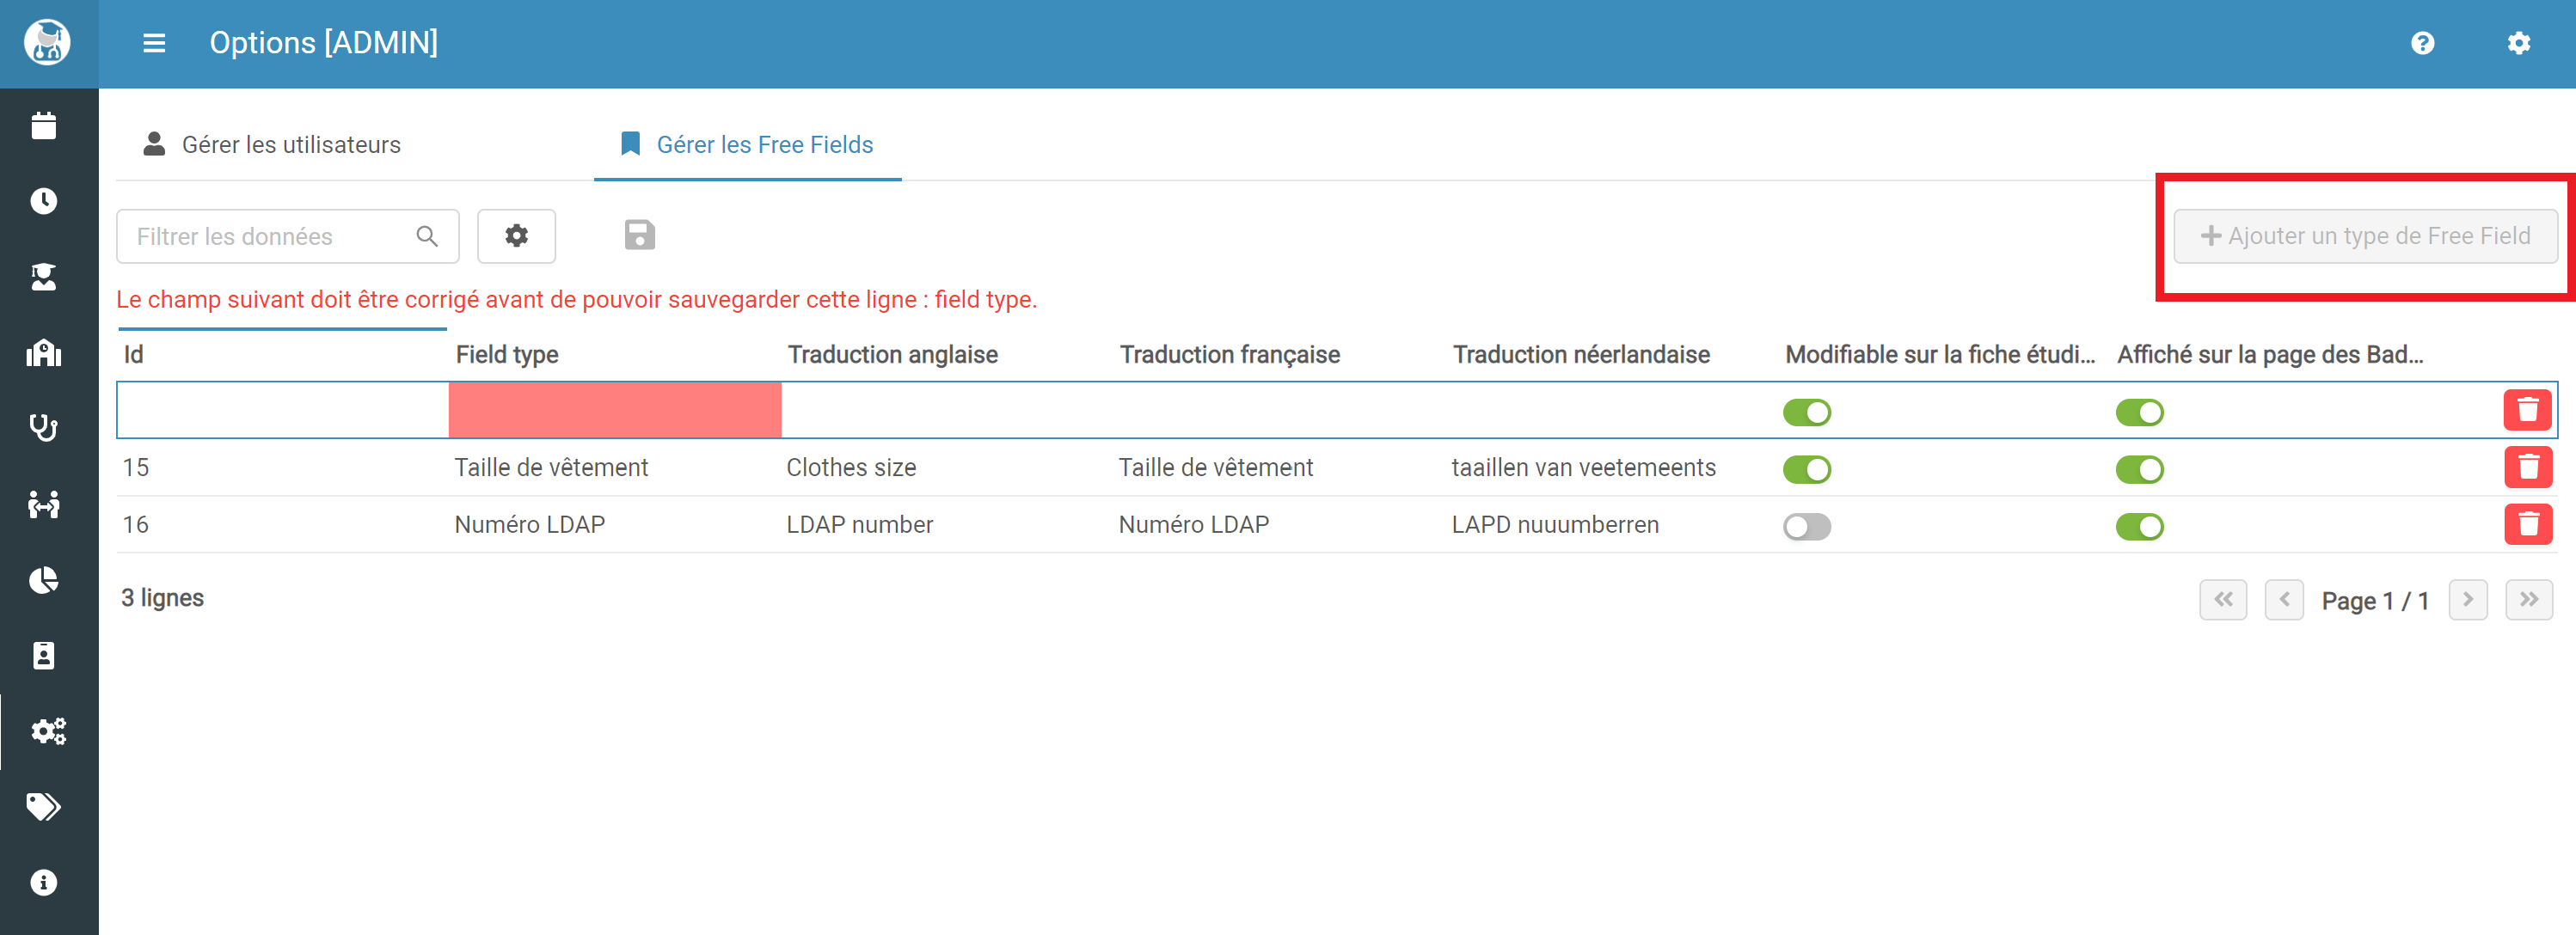2576x935 pixels.
Task: Open table settings gear button
Action: pos(516,236)
